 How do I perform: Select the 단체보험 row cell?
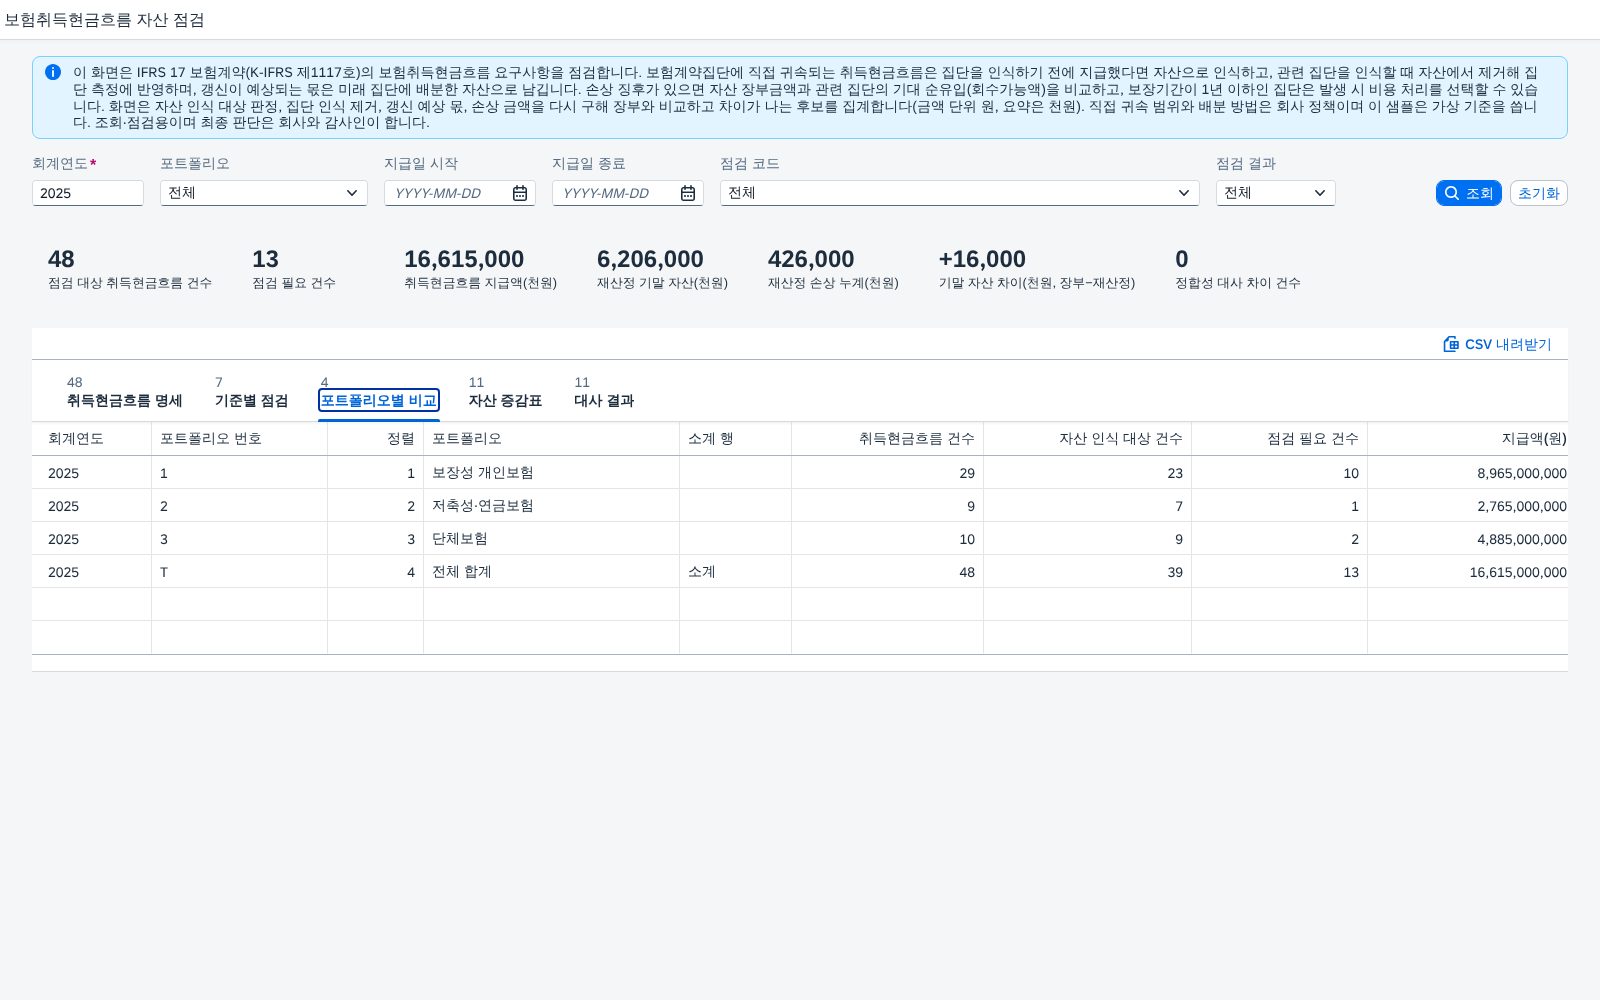point(552,539)
